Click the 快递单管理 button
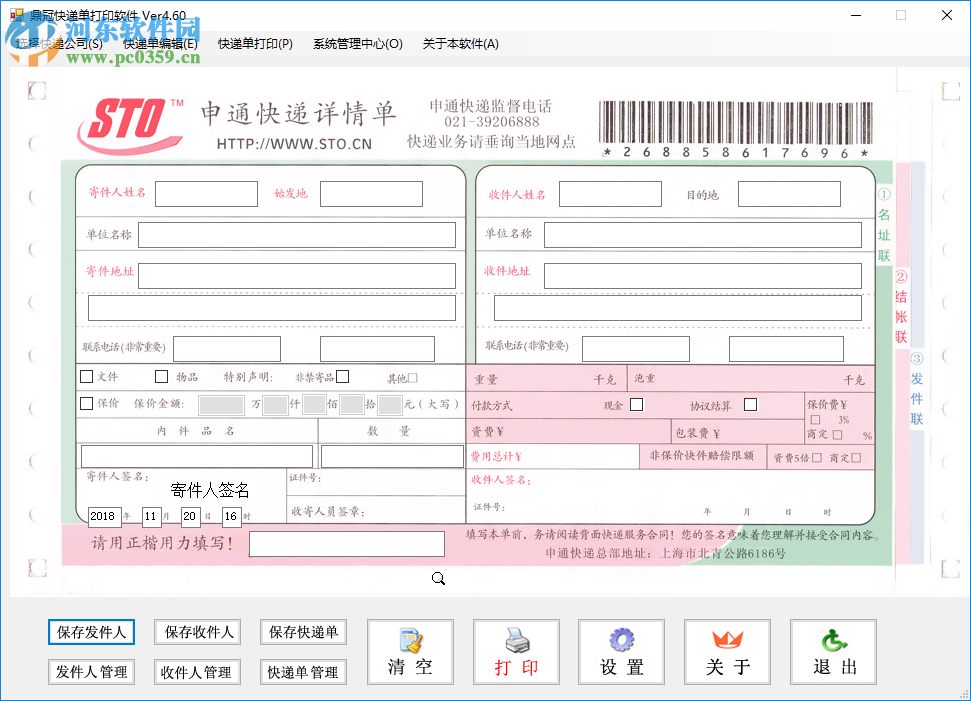 pyautogui.click(x=303, y=672)
